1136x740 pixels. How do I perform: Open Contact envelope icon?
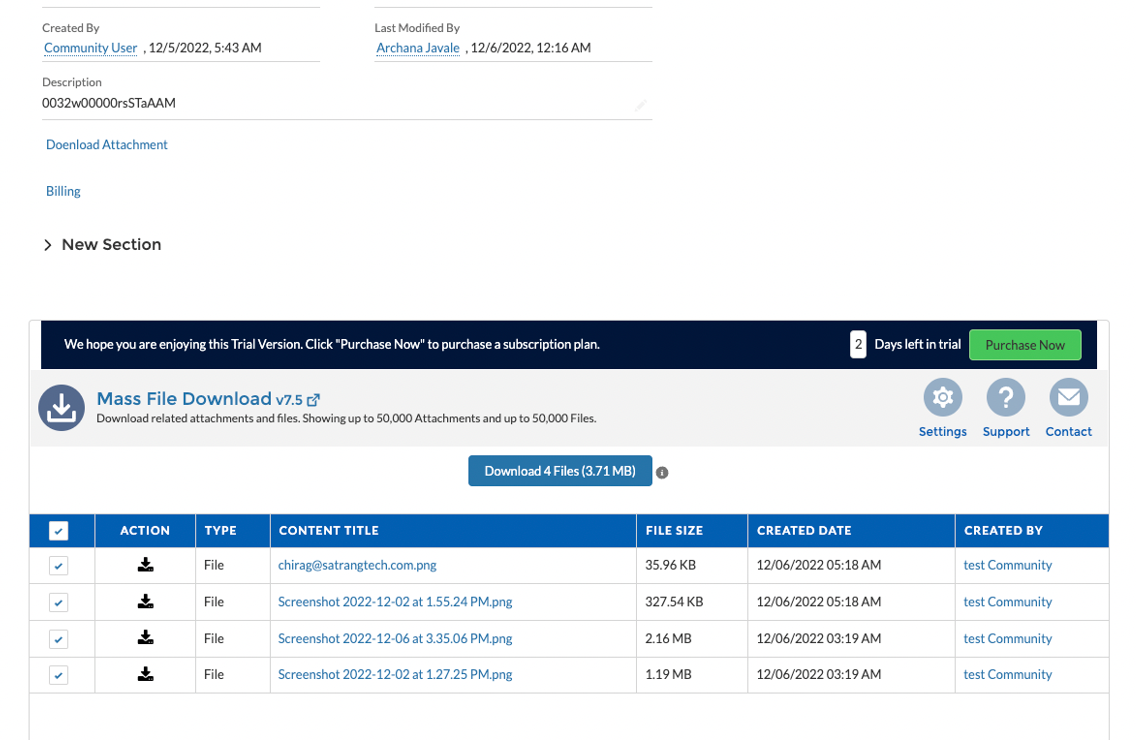1069,397
